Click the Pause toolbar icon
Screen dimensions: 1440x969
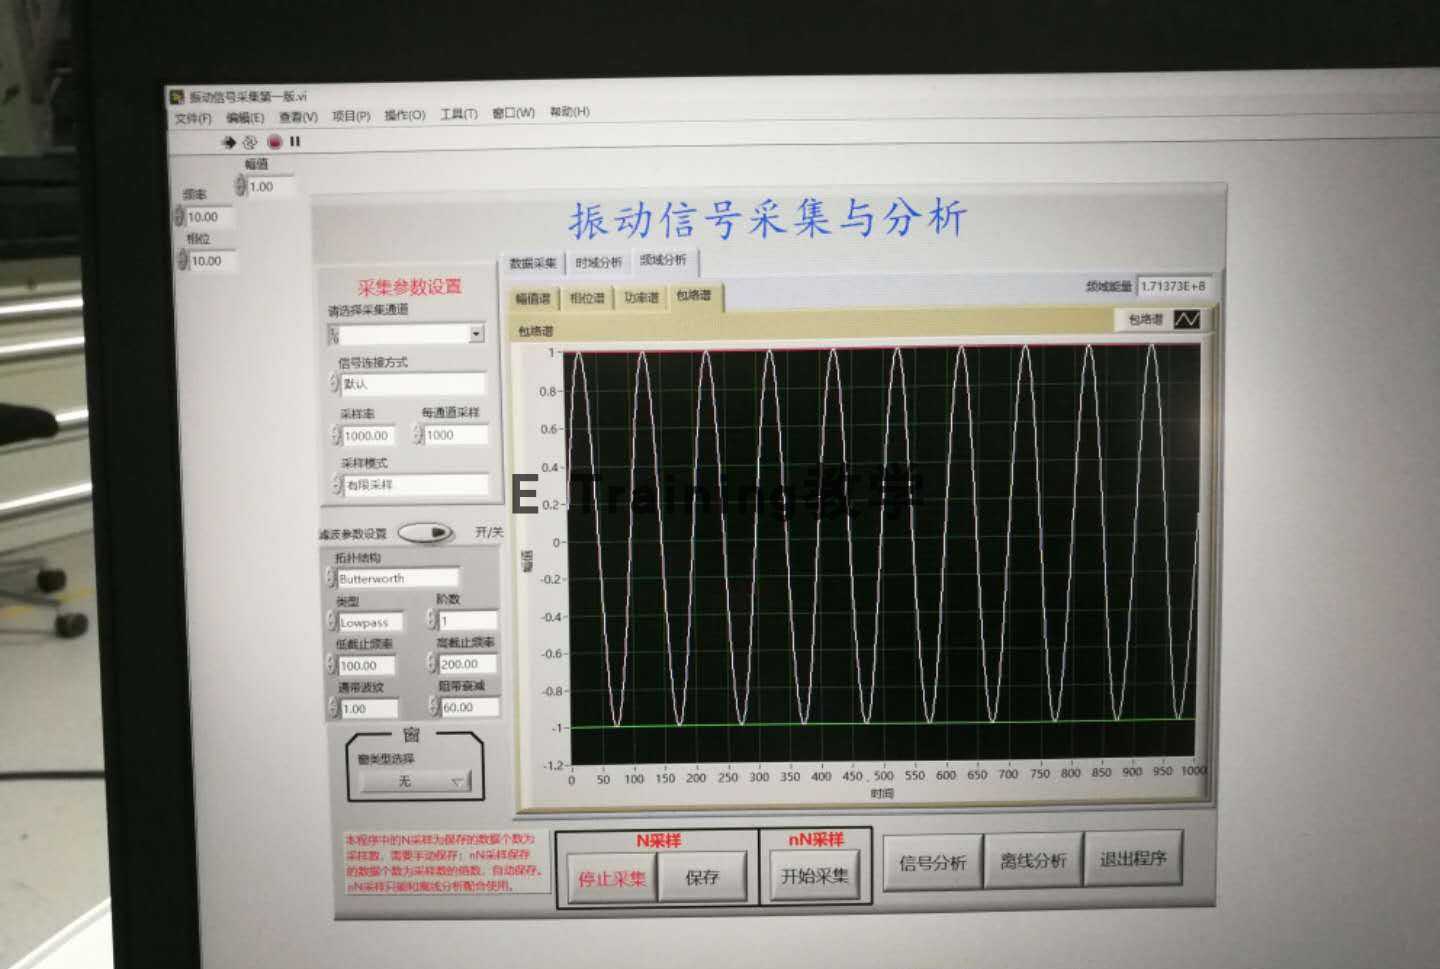[295, 142]
